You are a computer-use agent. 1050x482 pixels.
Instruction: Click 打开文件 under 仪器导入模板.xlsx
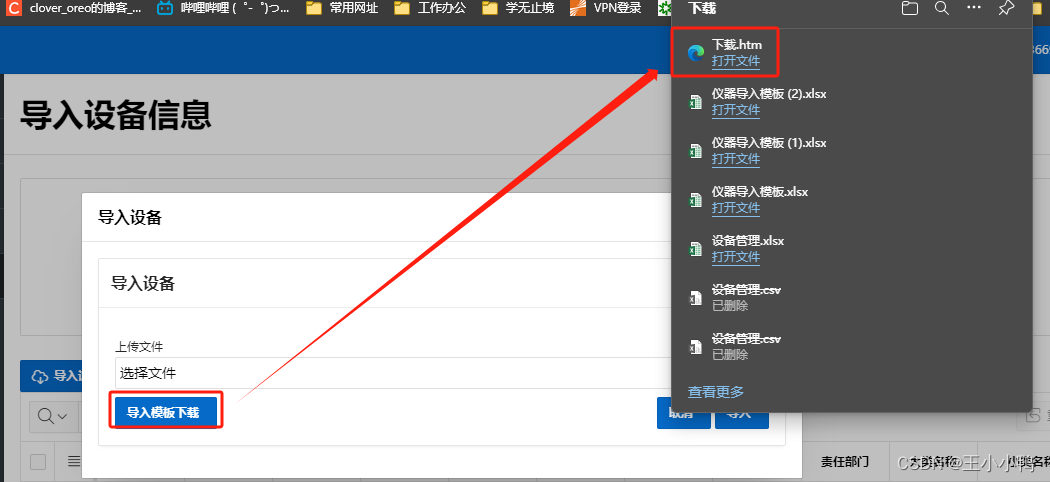[x=735, y=208]
